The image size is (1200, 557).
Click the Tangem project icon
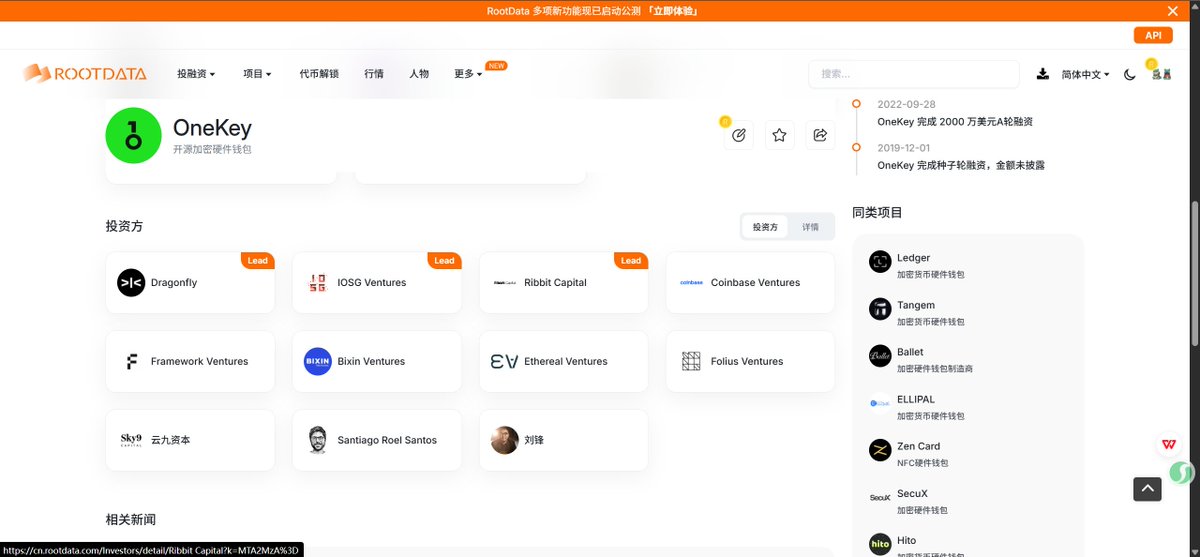[880, 308]
